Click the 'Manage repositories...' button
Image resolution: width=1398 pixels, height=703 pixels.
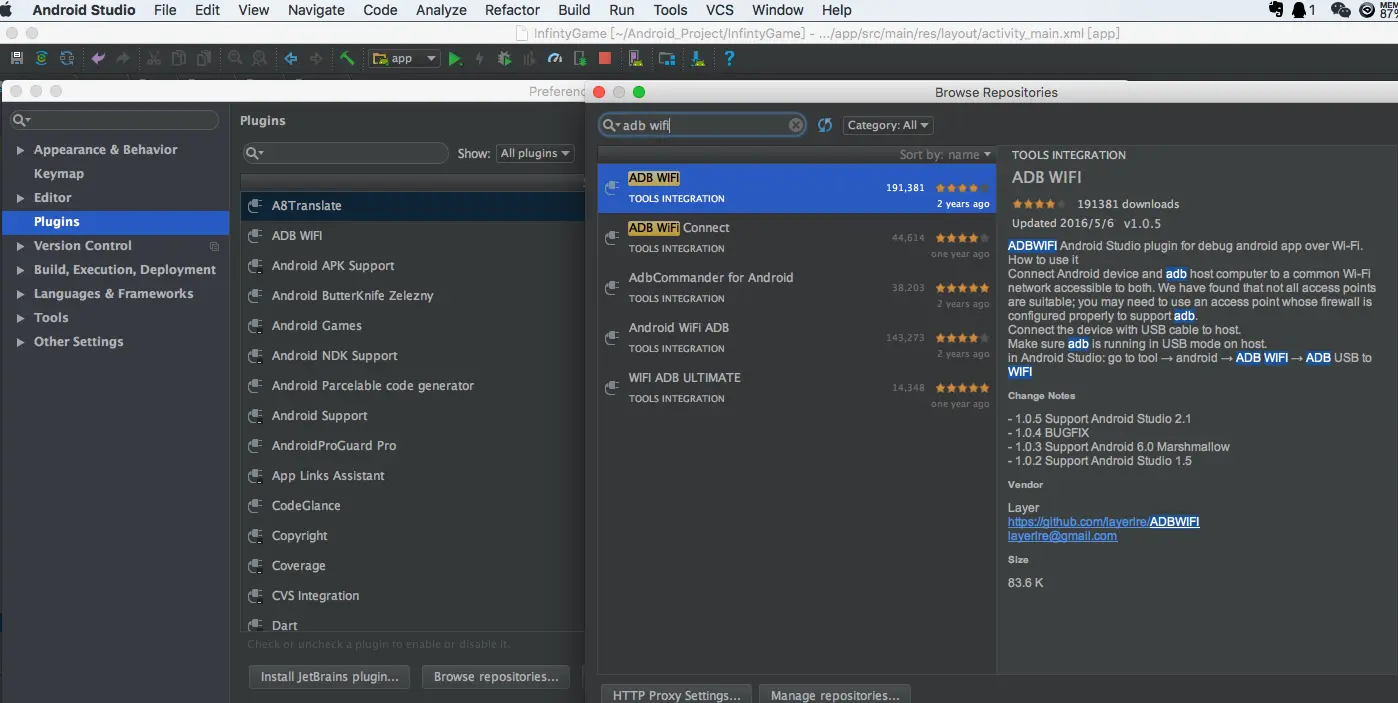coord(834,695)
